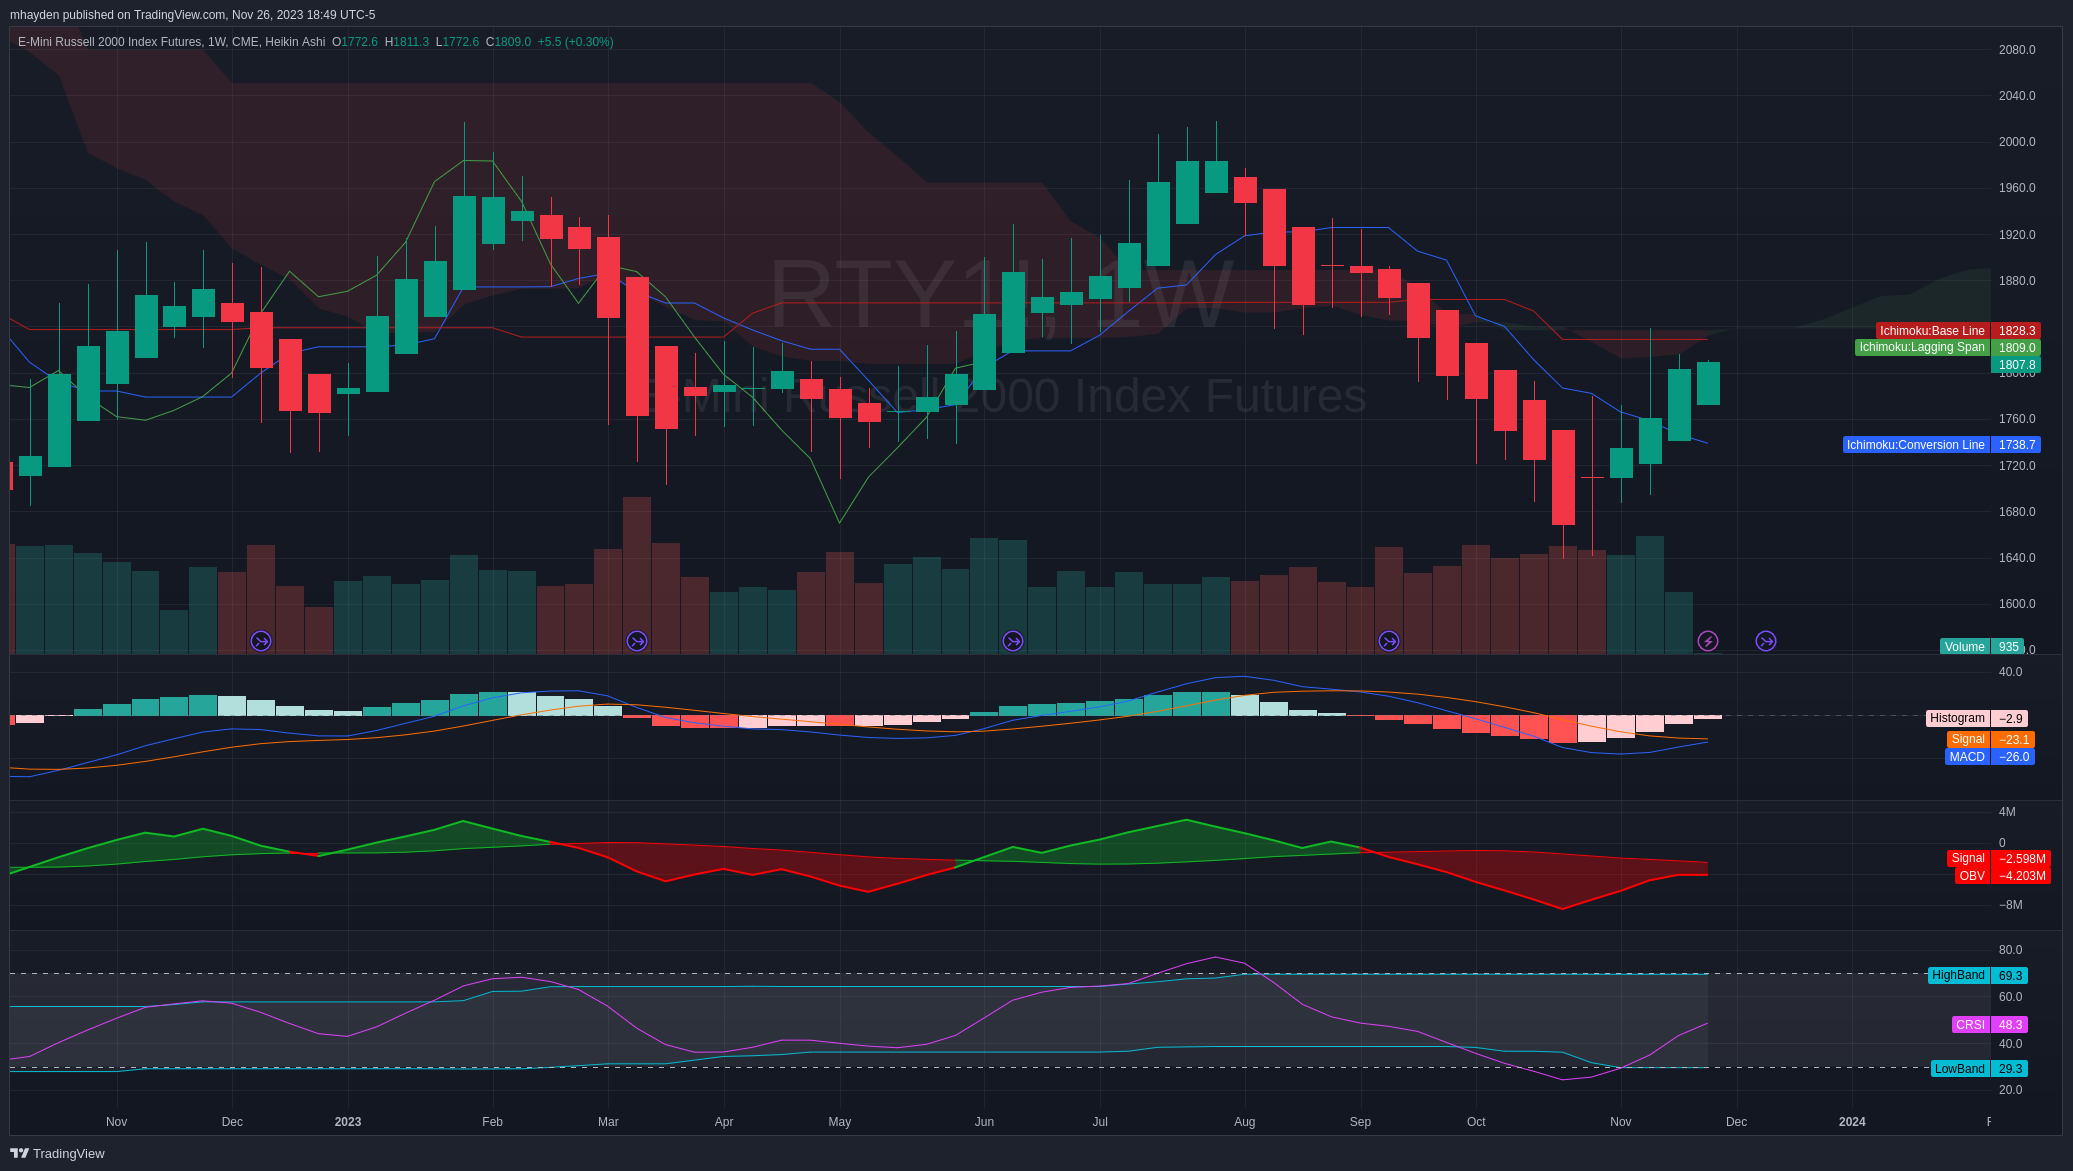The height and width of the screenshot is (1171, 2073).
Task: Open the future event marker after the last candle
Action: (x=1766, y=641)
